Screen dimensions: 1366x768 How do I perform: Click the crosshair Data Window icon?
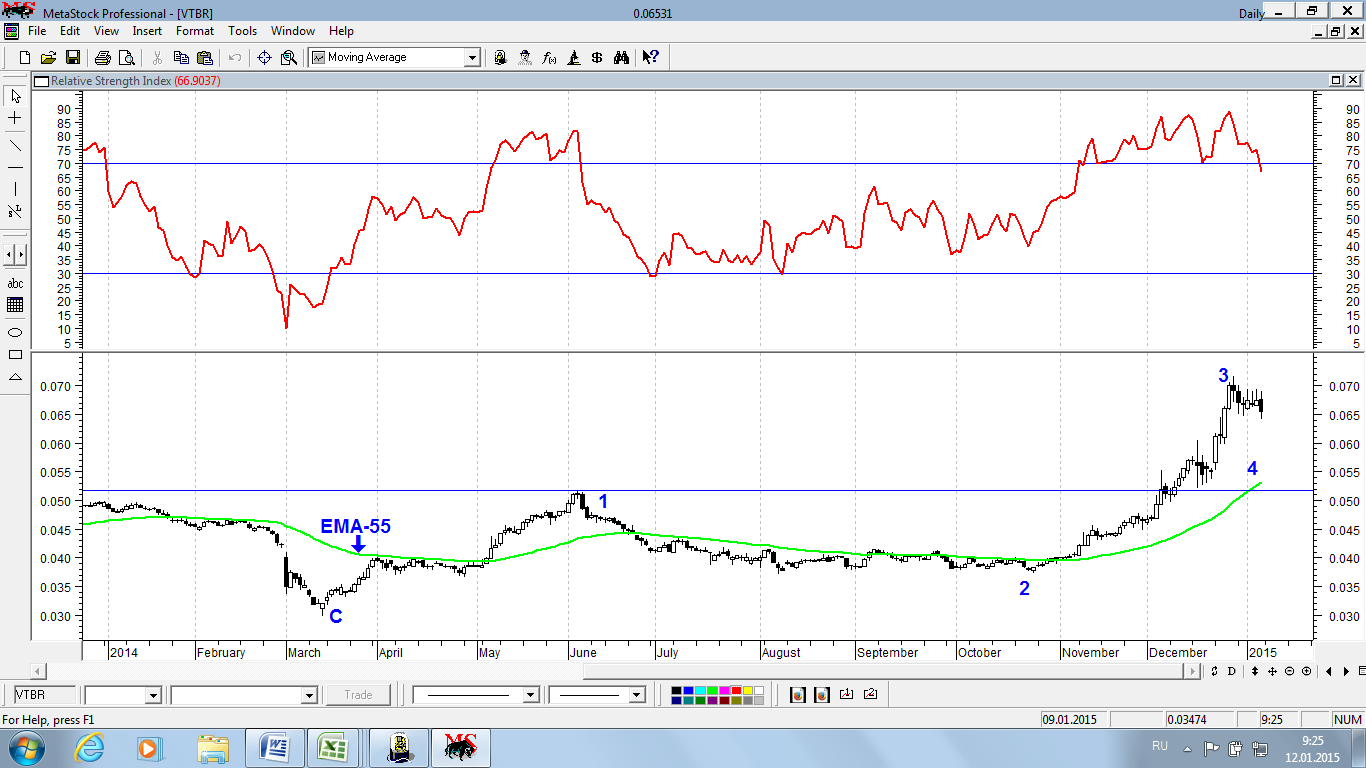click(265, 58)
